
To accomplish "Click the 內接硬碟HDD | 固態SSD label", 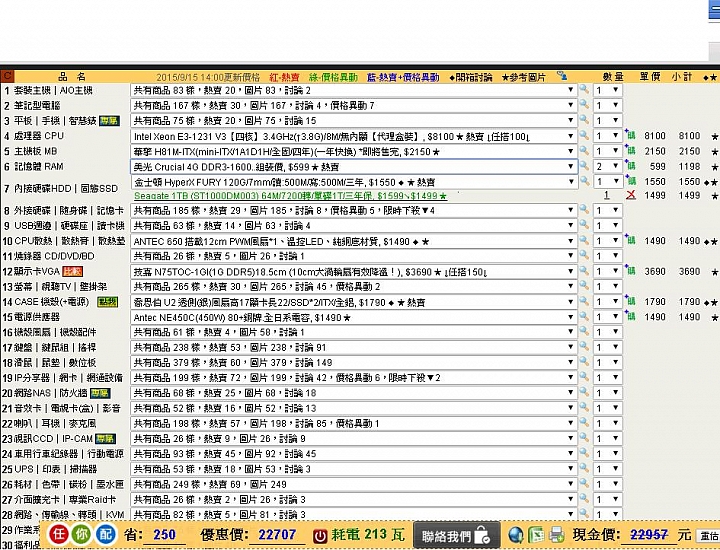I will point(66,188).
